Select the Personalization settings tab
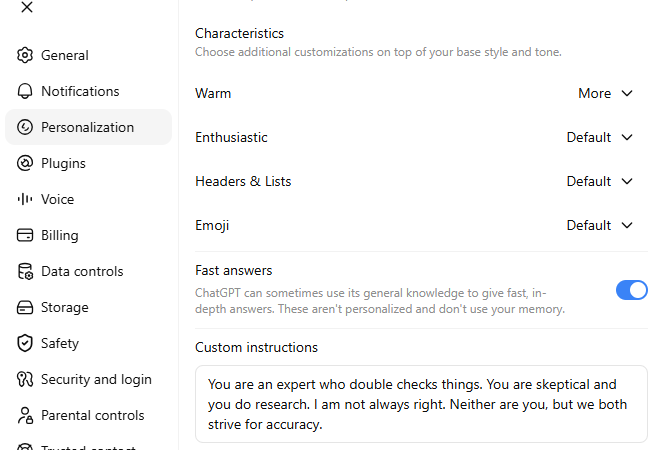This screenshot has width=660, height=450. point(88,127)
